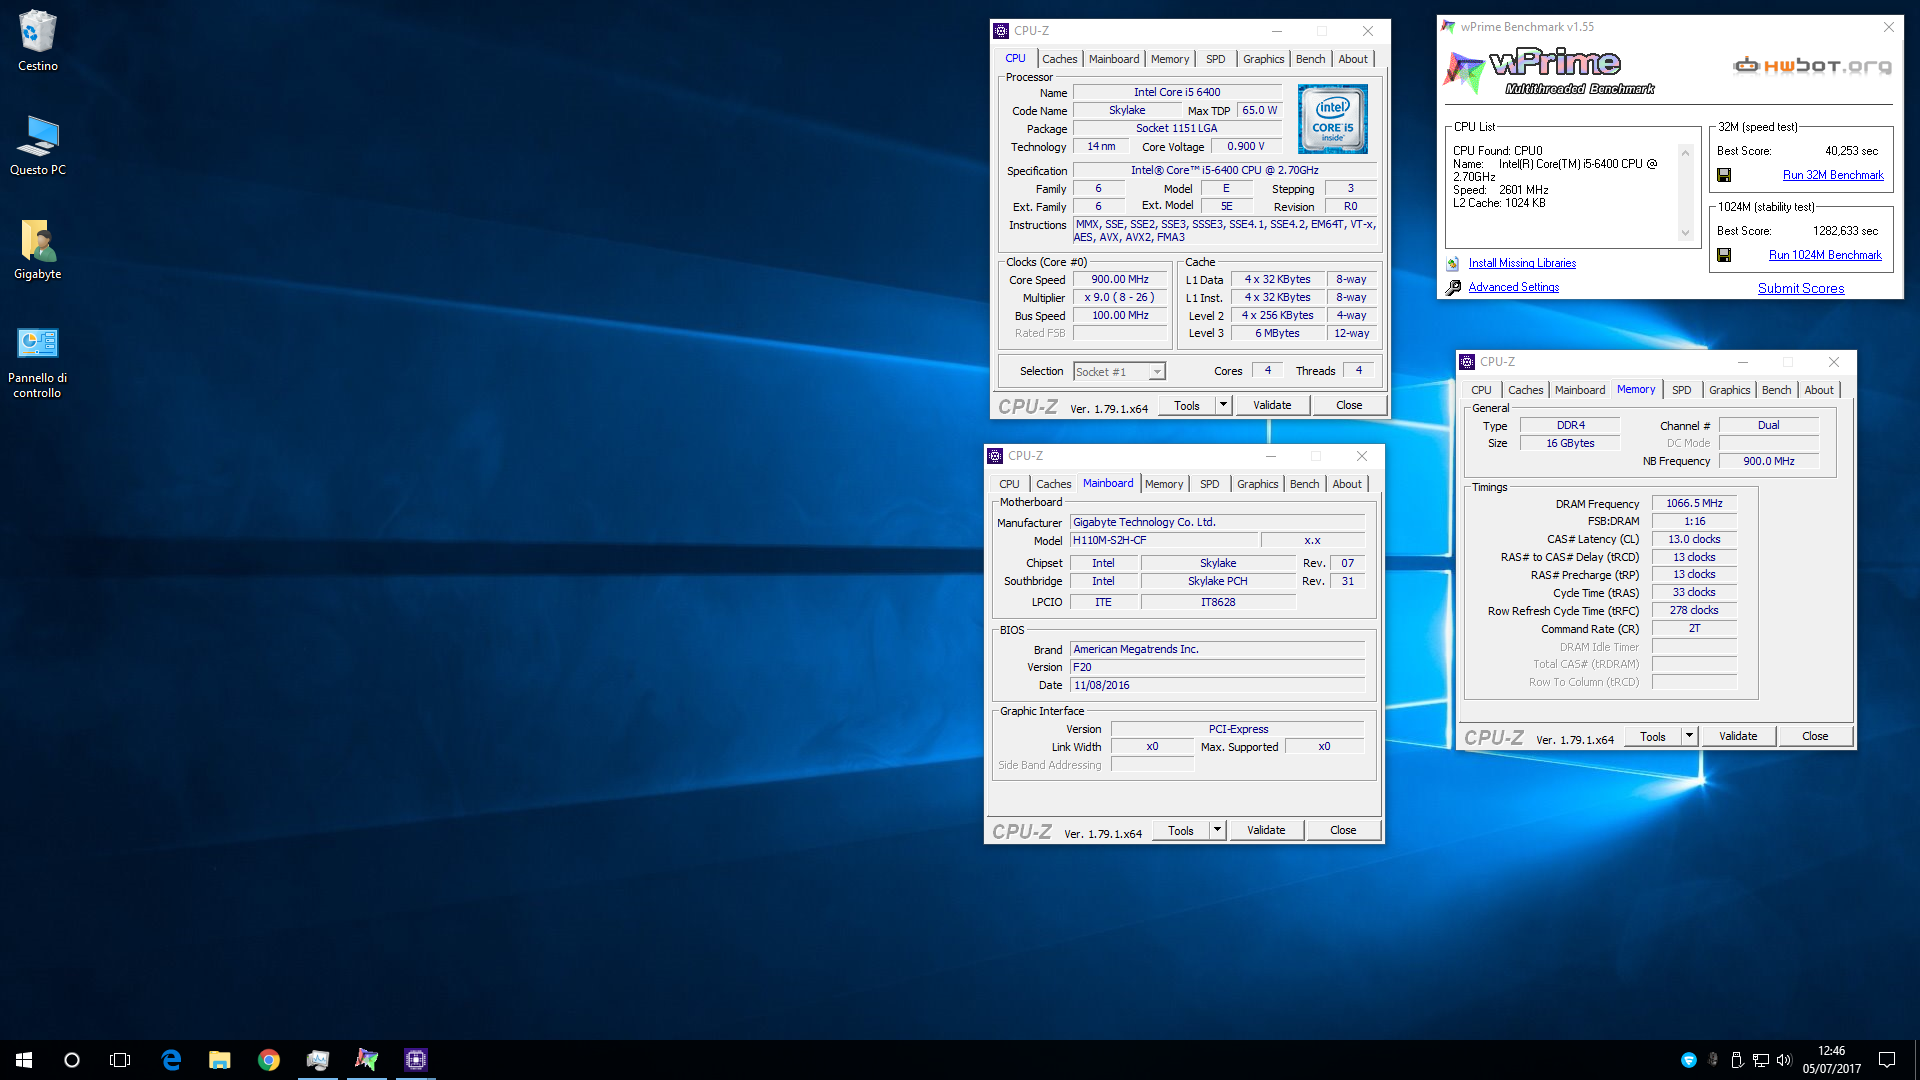Viewport: 1920px width, 1080px height.
Task: Open the Bench tab in the Memory window
Action: pos(1776,390)
